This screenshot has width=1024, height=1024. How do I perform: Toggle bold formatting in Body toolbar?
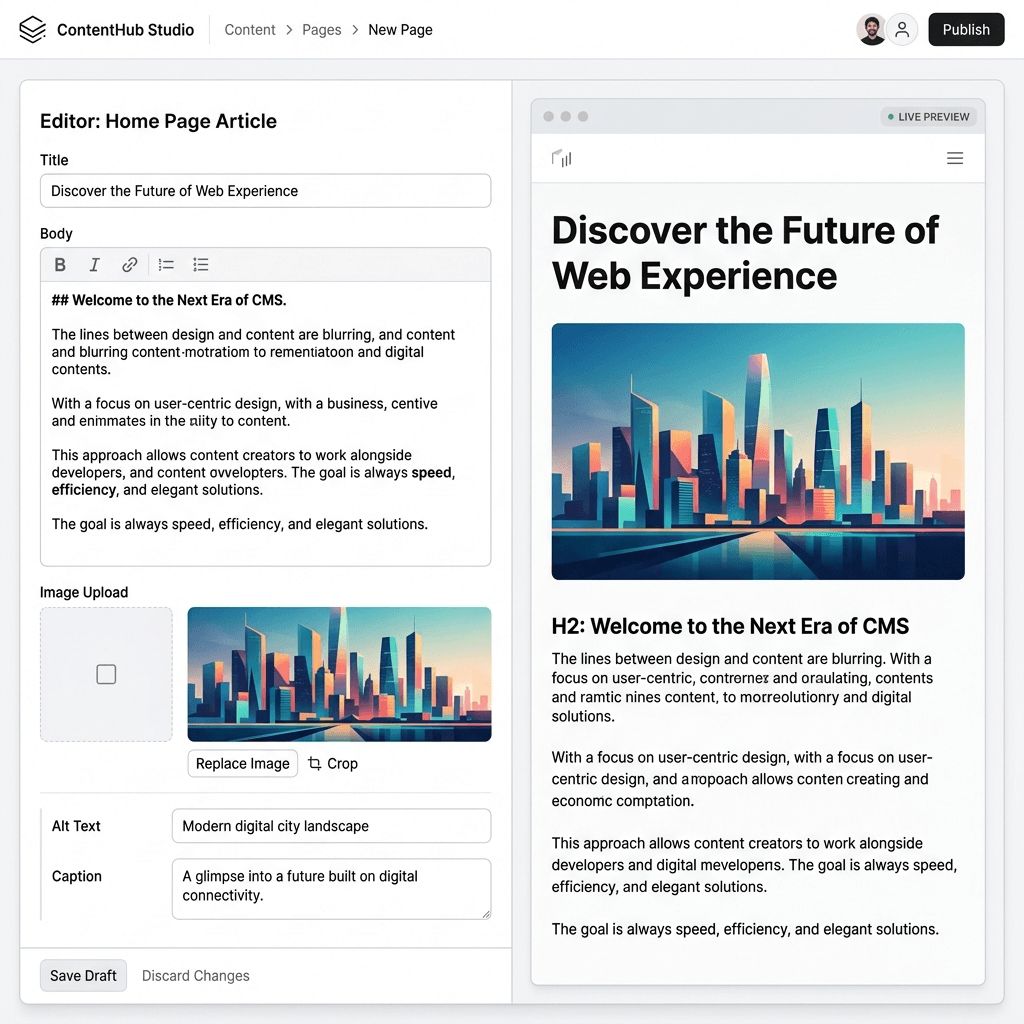pos(60,264)
